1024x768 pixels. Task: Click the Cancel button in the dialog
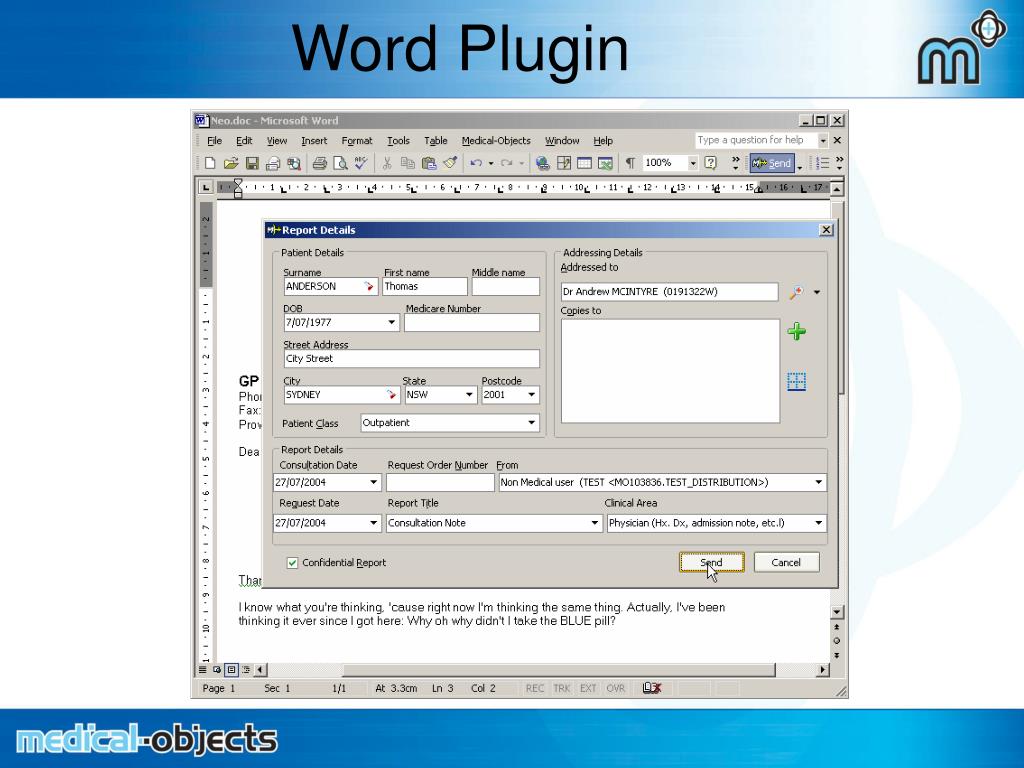786,562
